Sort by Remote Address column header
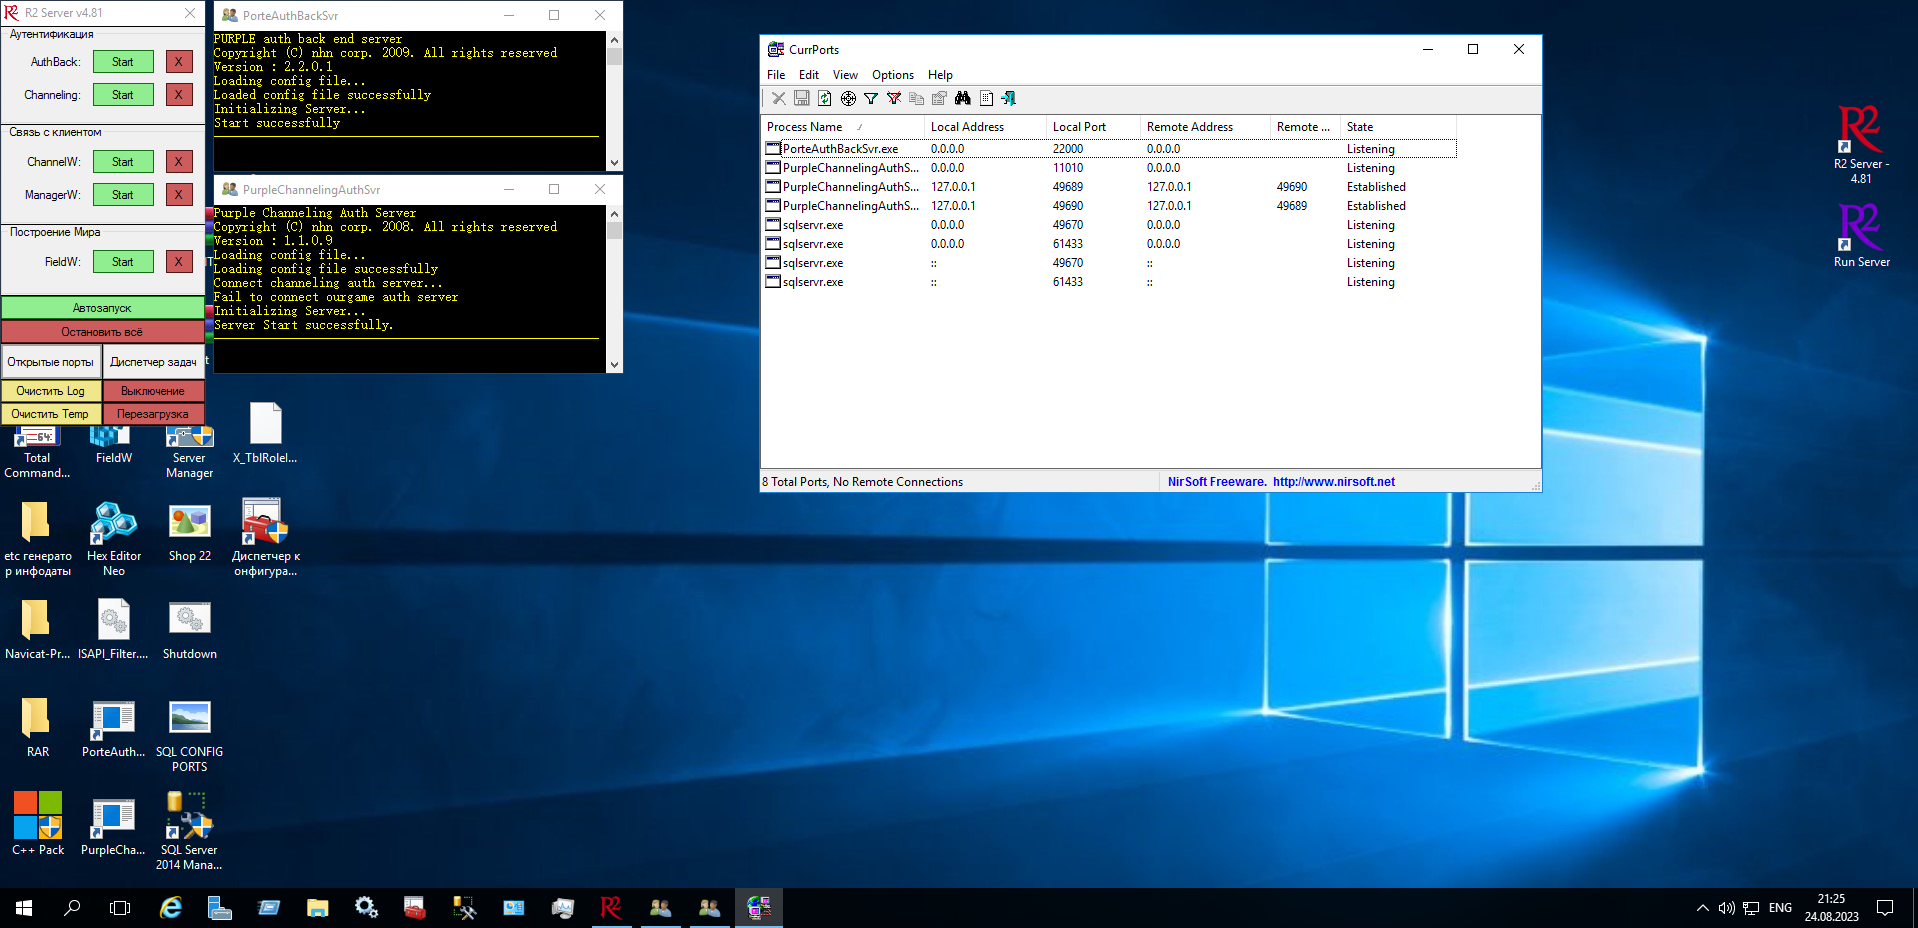 [x=1205, y=127]
